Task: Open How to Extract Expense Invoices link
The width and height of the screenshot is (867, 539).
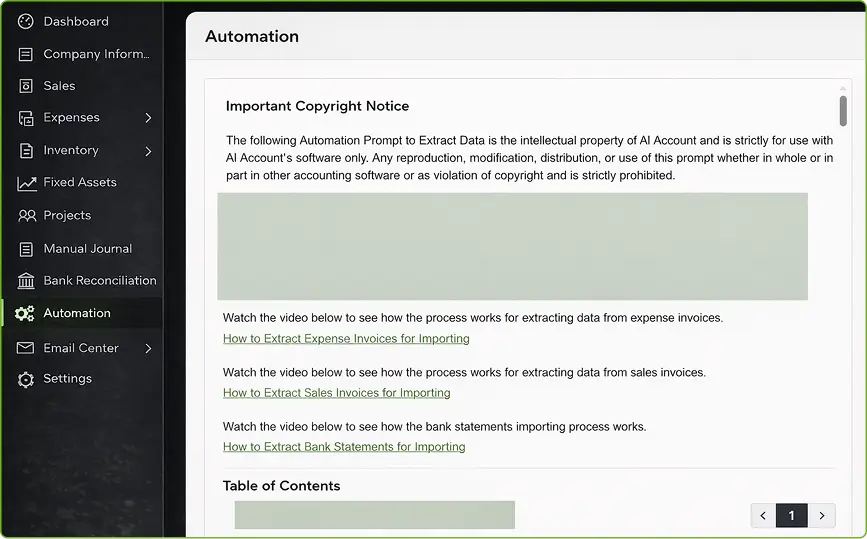Action: [346, 339]
